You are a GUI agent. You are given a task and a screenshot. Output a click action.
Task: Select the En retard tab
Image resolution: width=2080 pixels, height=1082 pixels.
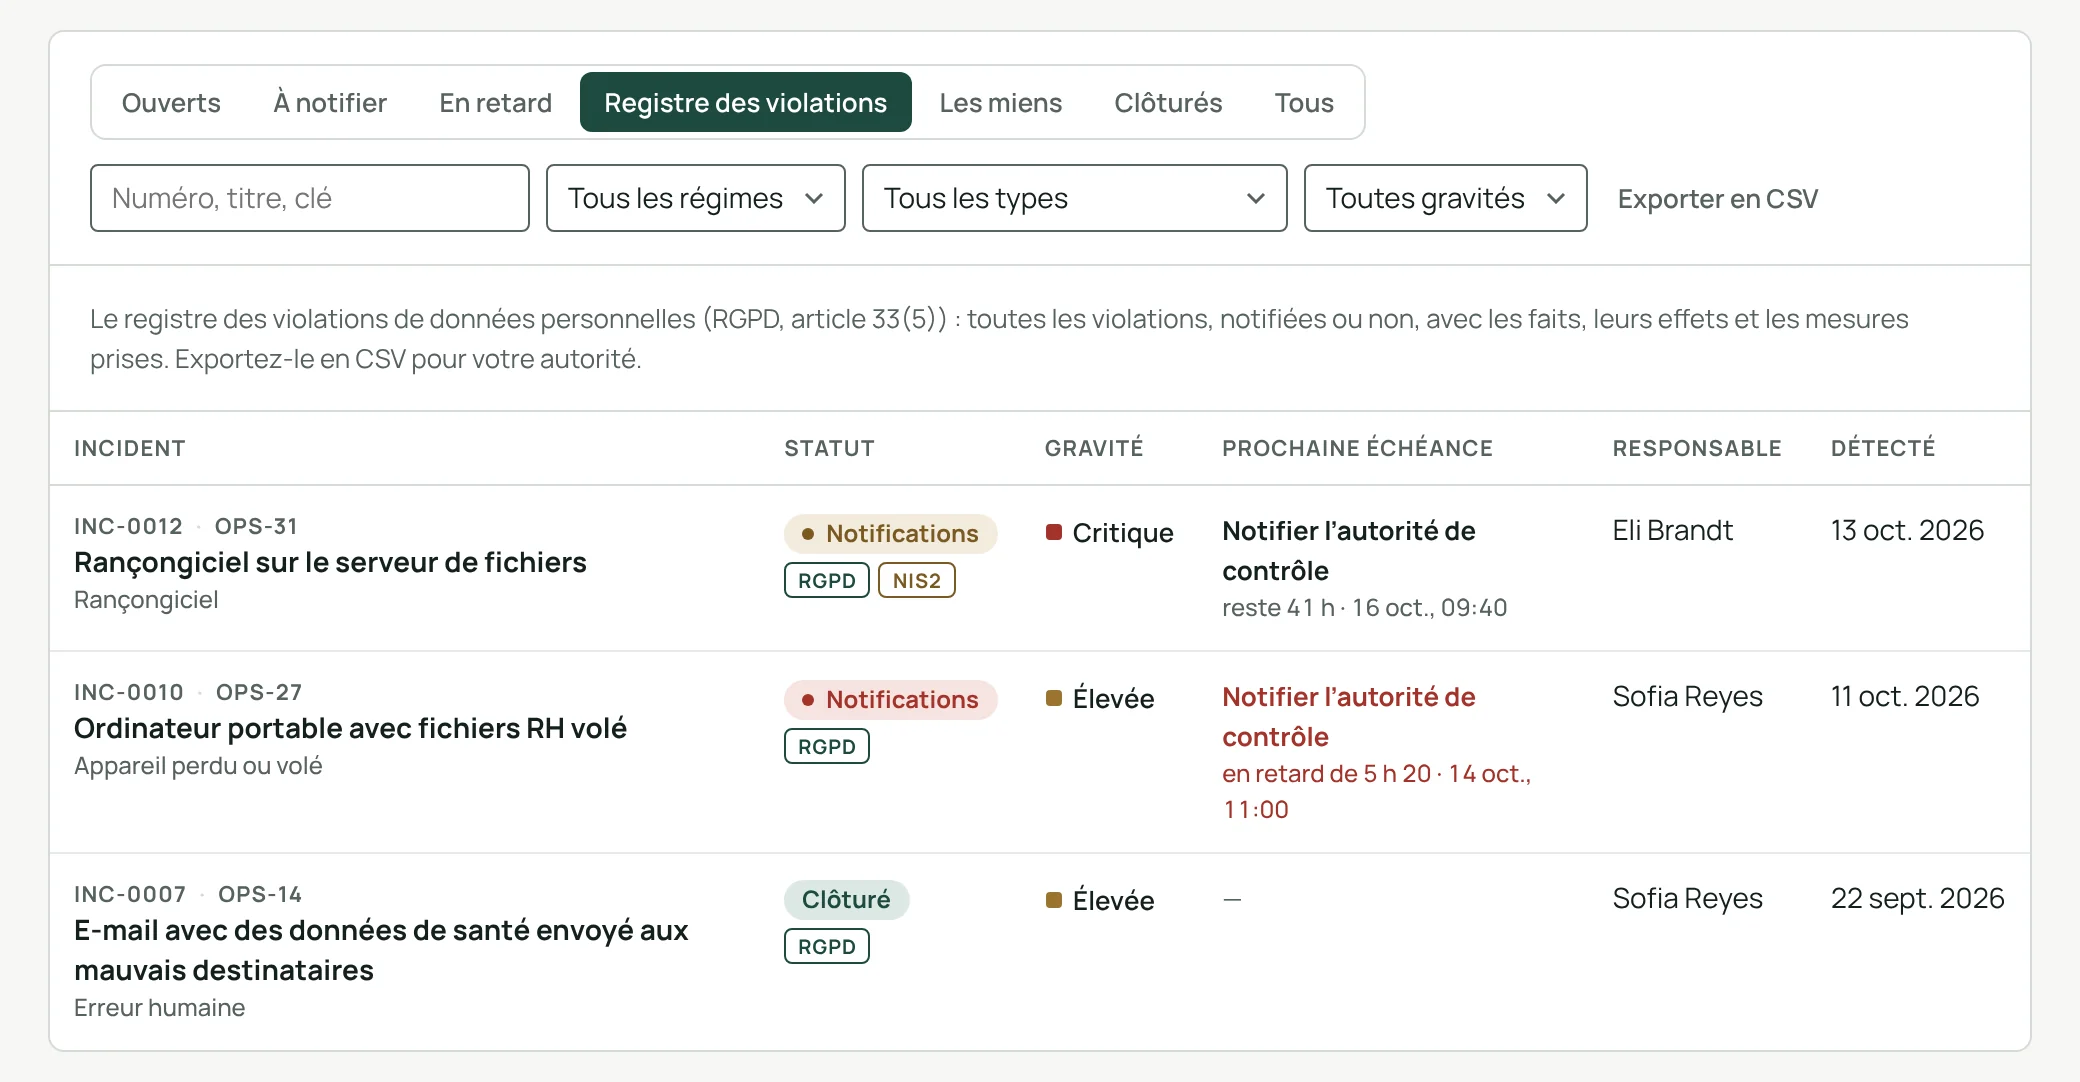[x=495, y=102]
